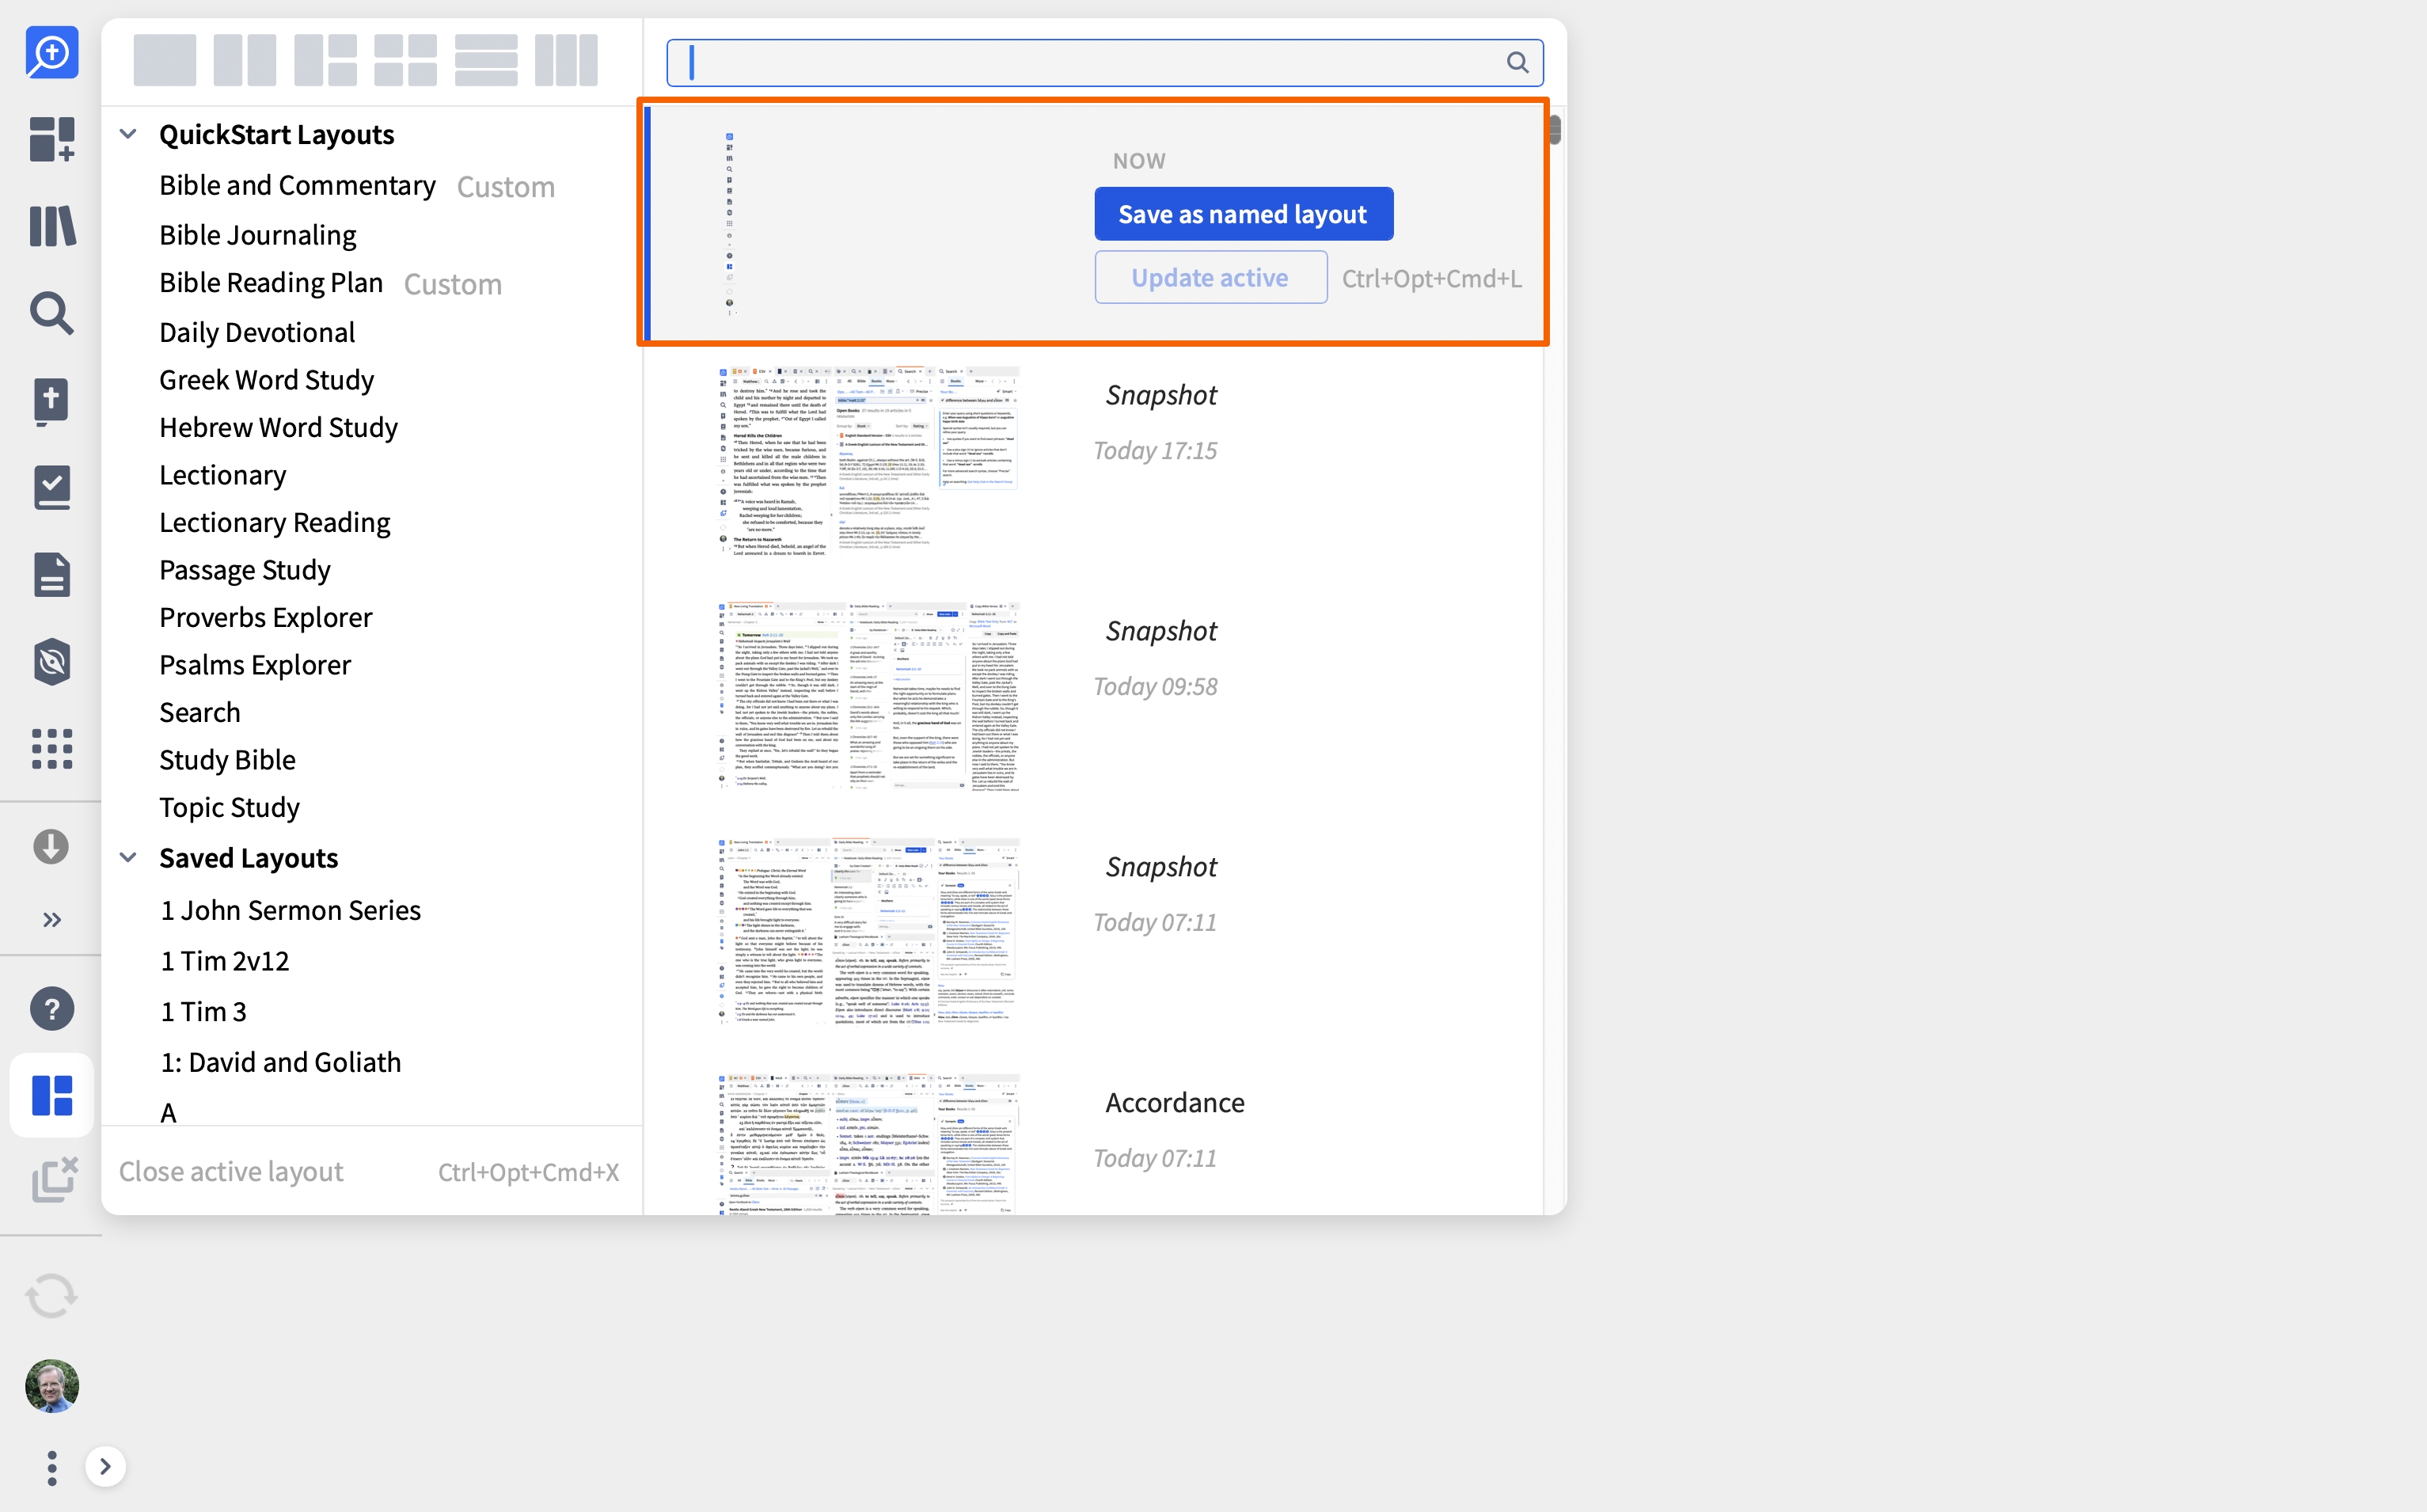Open the Documents page icon
The width and height of the screenshot is (2427, 1512).
[52, 574]
